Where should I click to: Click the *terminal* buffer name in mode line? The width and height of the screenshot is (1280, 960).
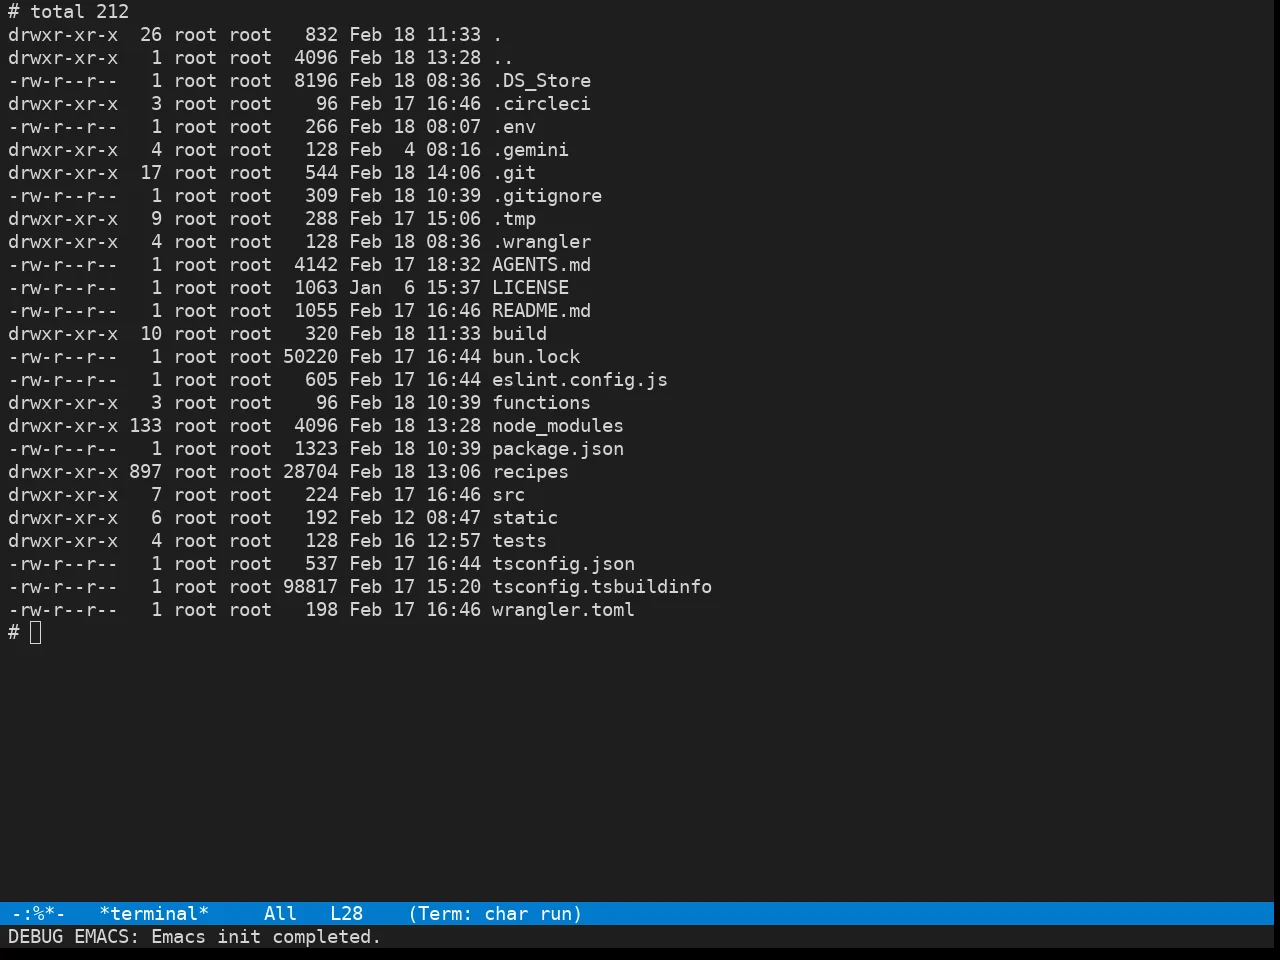[x=154, y=914]
